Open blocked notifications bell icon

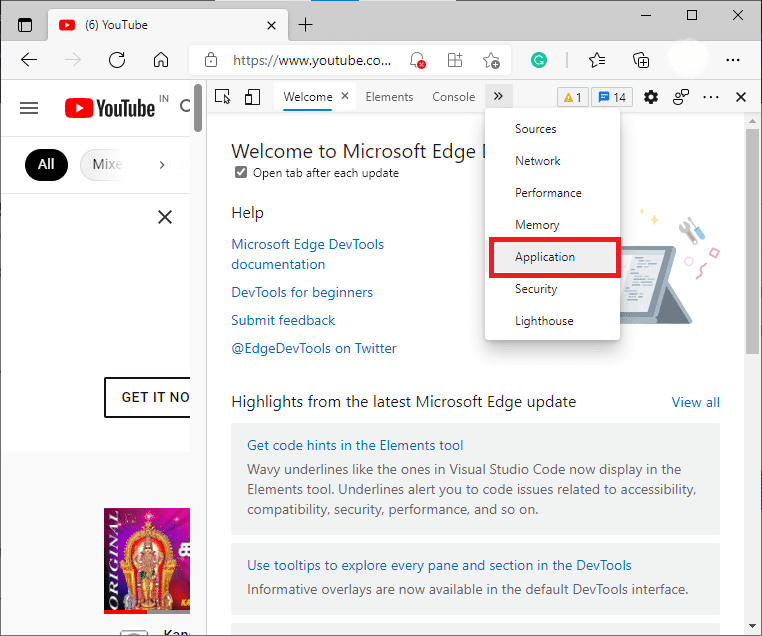[x=417, y=60]
